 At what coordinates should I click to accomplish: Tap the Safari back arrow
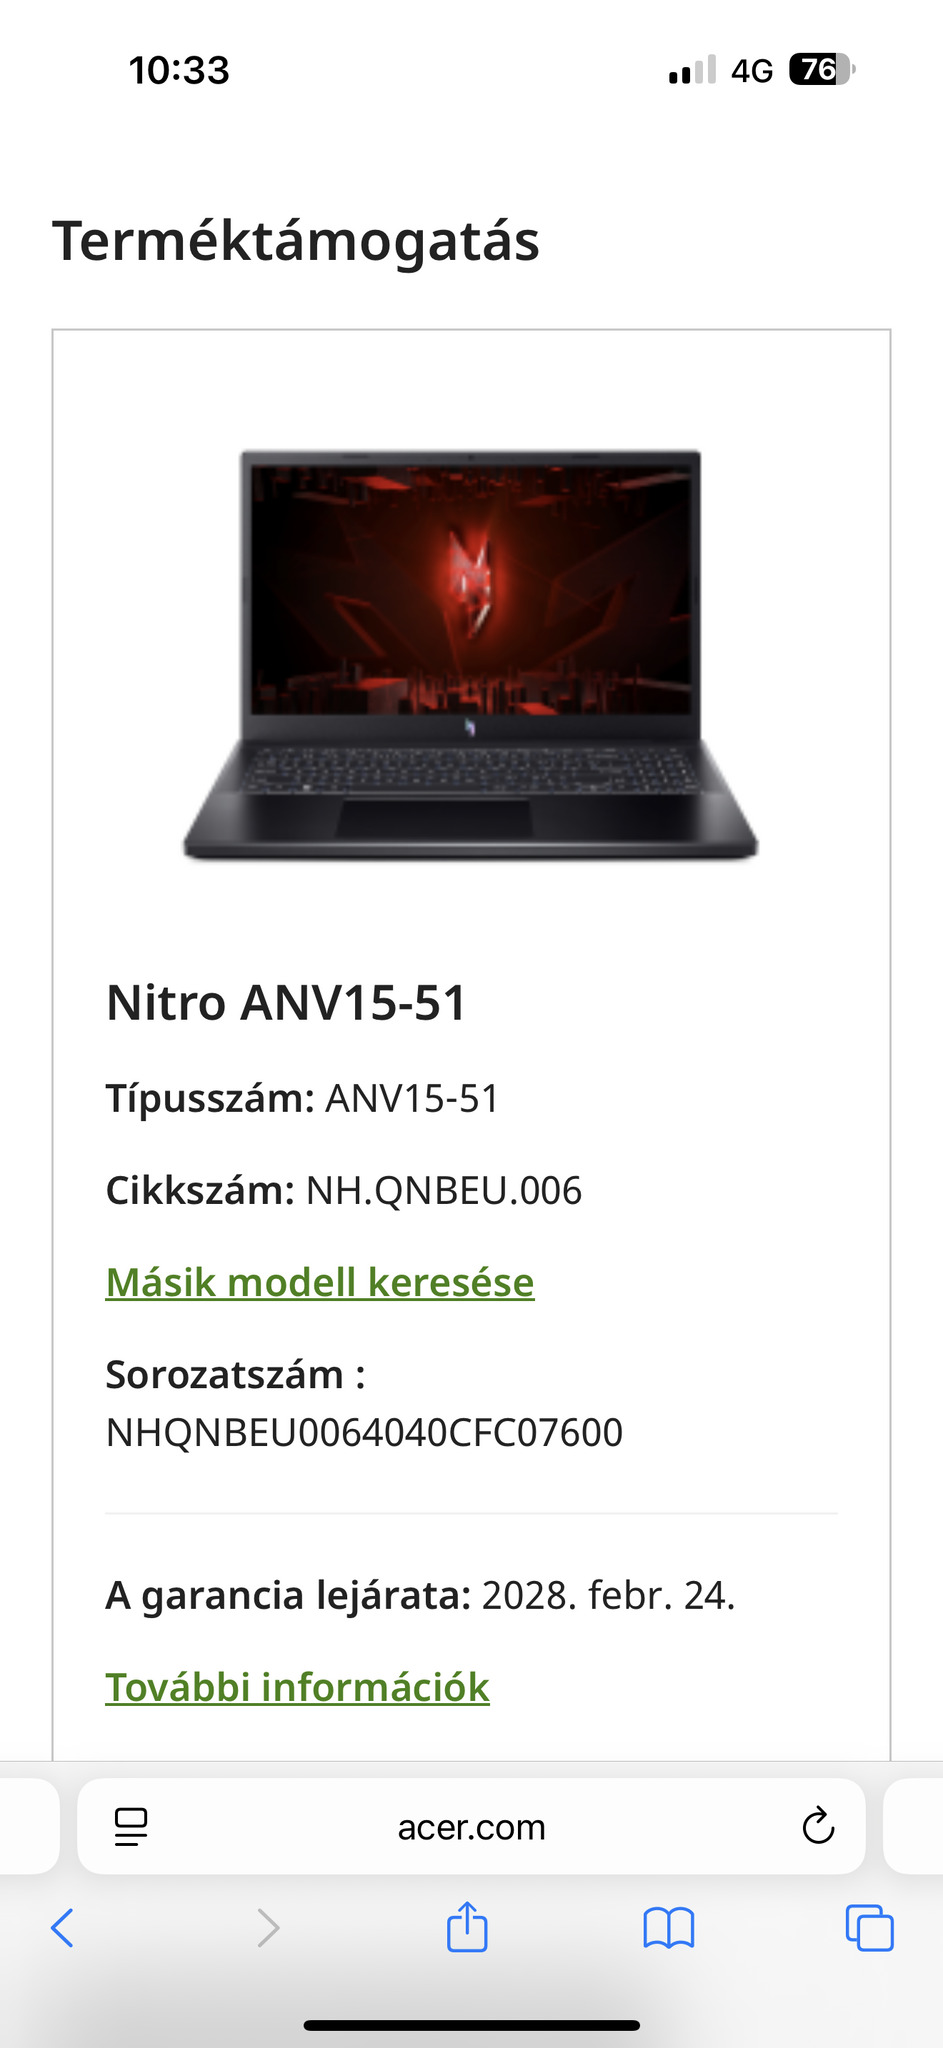(x=62, y=1927)
